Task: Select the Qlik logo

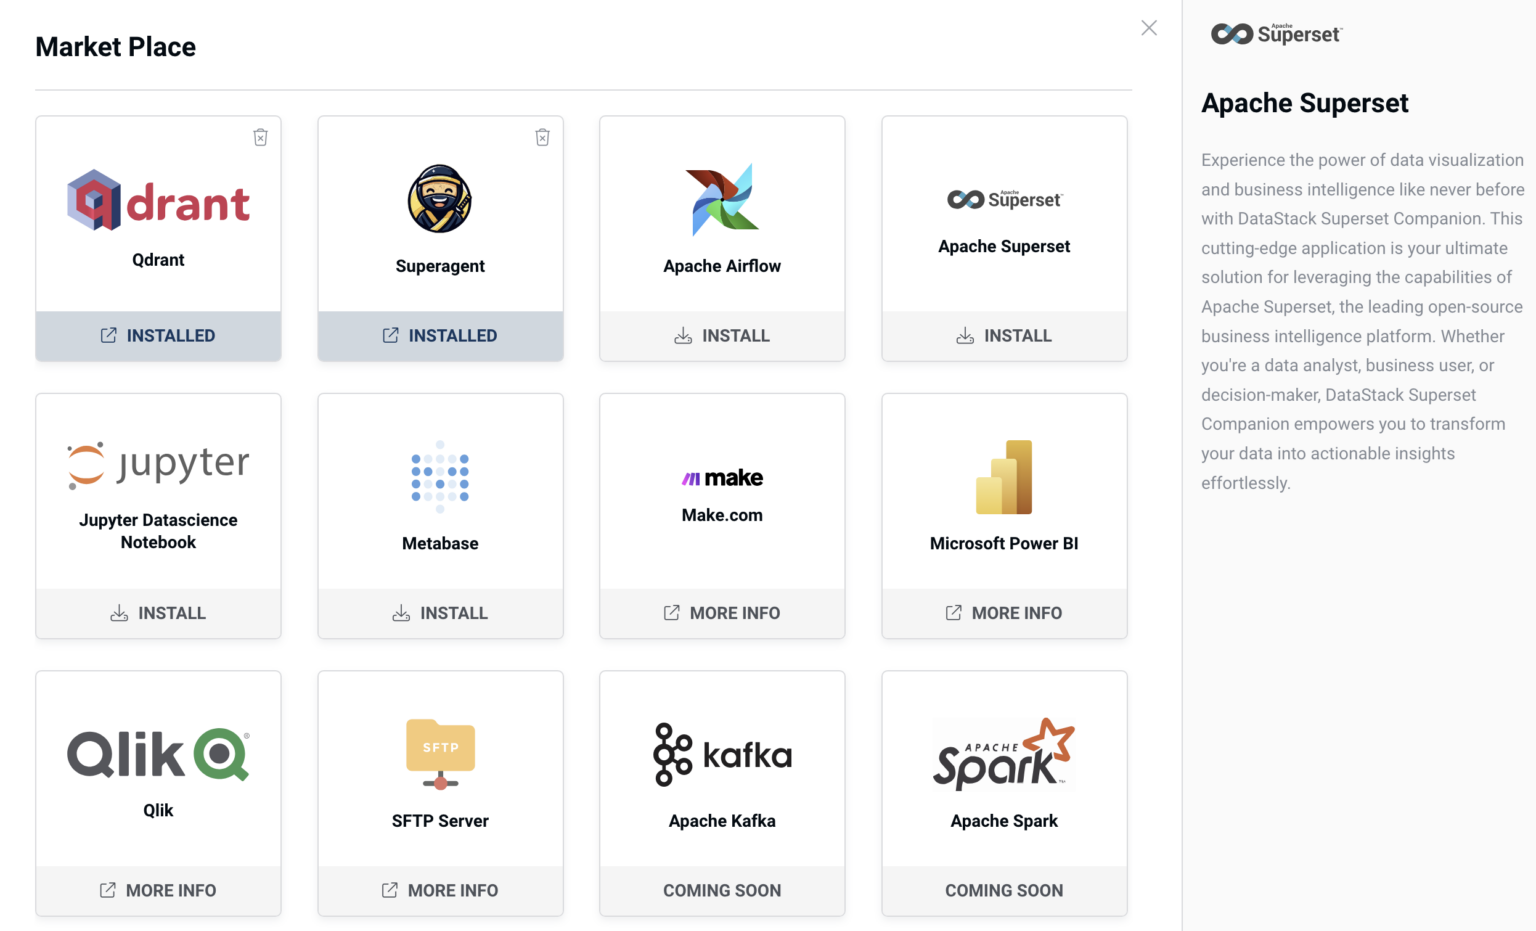Action: (x=157, y=754)
